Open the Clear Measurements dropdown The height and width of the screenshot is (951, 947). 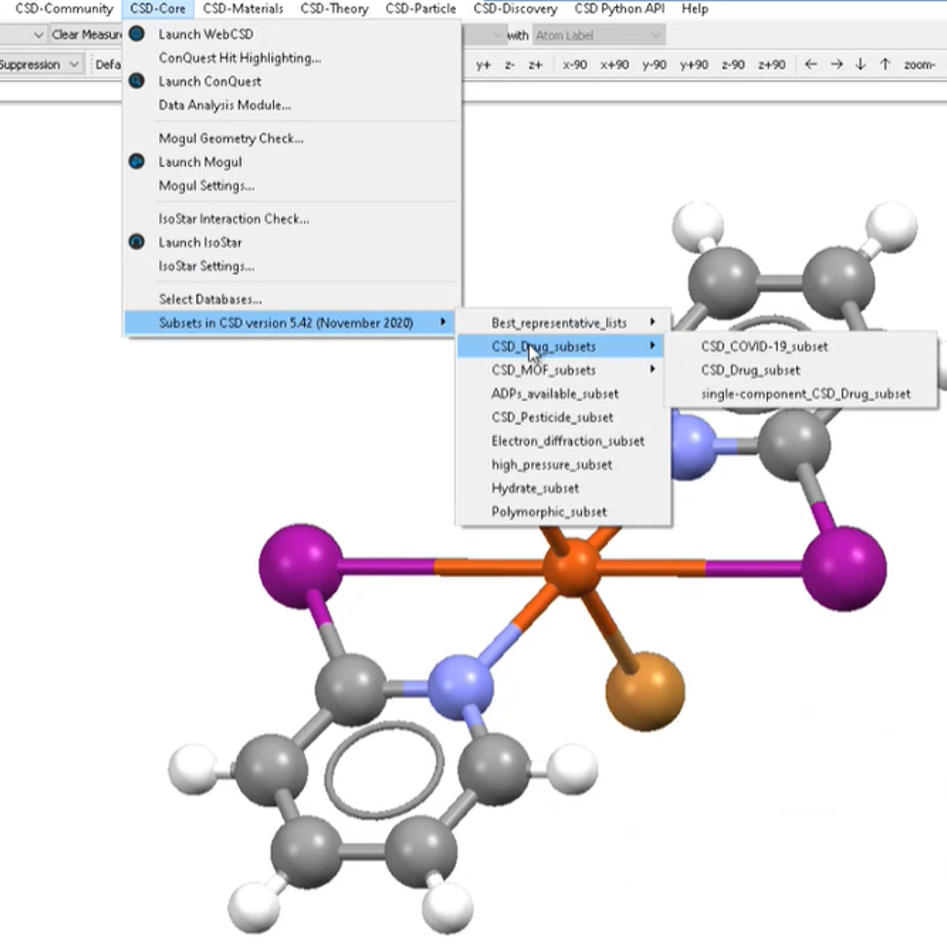pyautogui.click(x=85, y=34)
